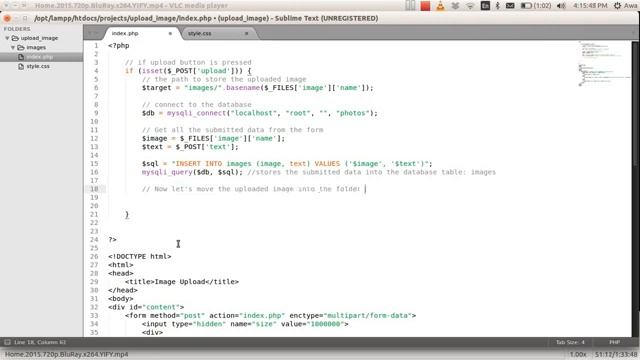This screenshot has width=640, height=360.
Task: Click the $image = $_FILES line
Action: click(213, 138)
